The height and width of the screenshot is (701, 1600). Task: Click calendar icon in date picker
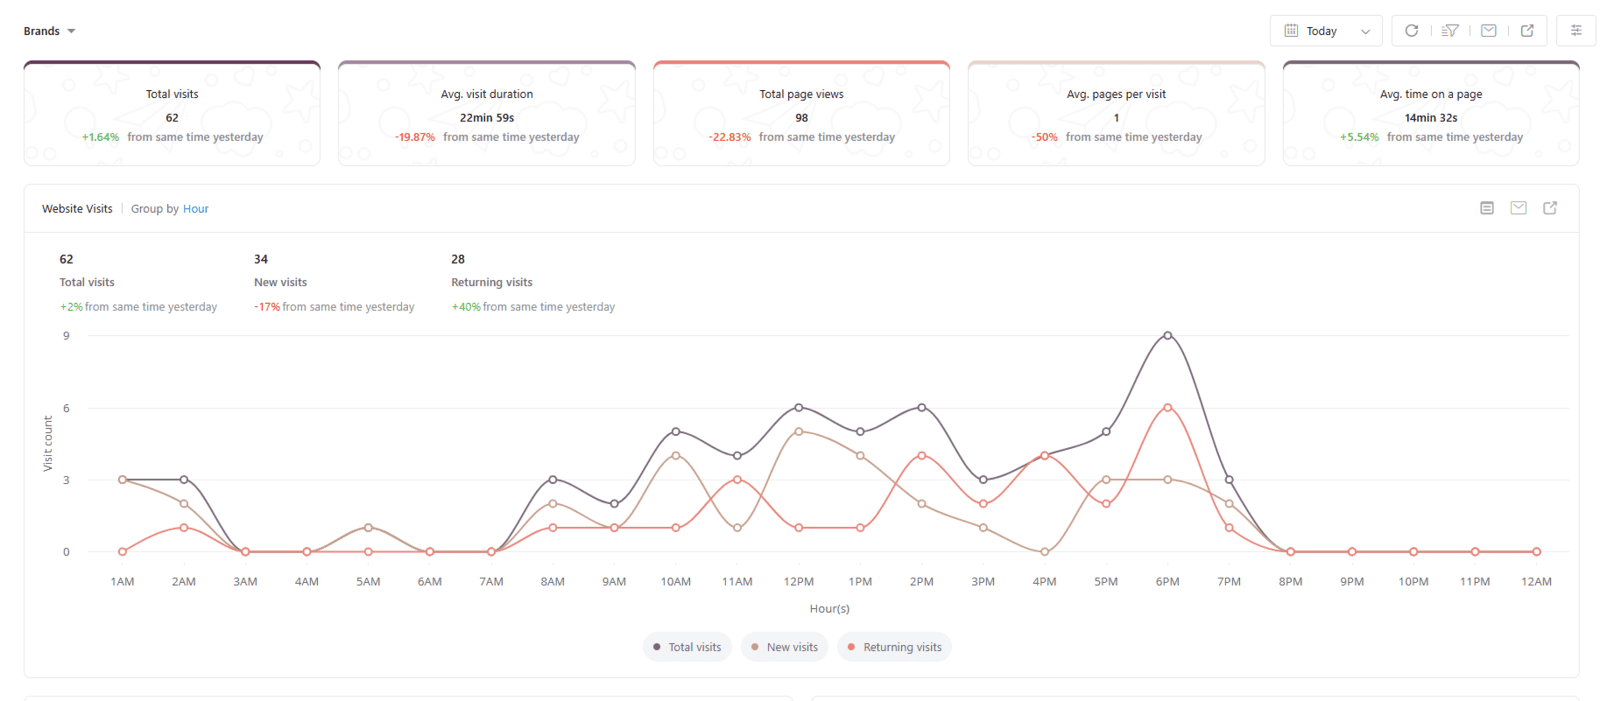[x=1291, y=31]
